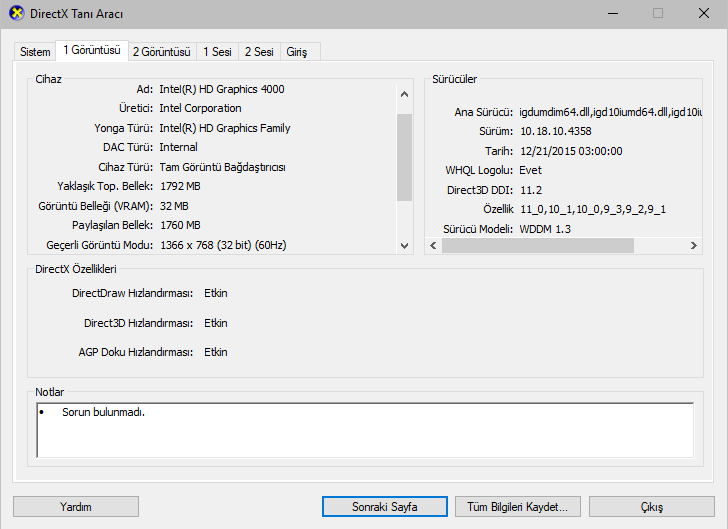
Task: Click 'Tam Görüntü Bağdaştırıcısı' device type value
Action: 222,167
